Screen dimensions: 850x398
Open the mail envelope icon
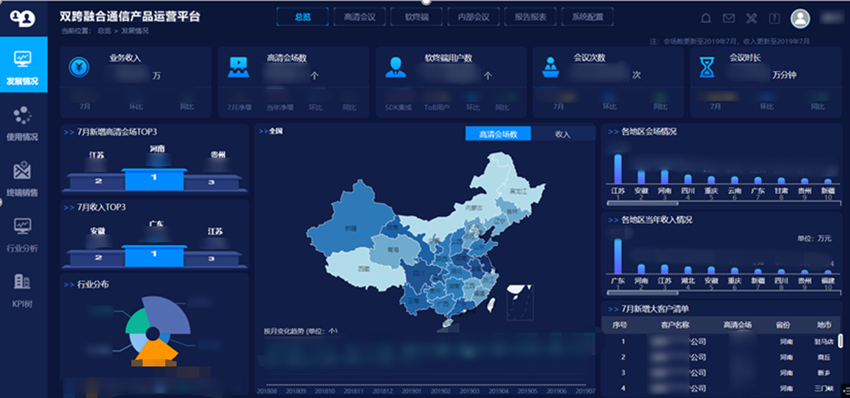click(x=729, y=18)
